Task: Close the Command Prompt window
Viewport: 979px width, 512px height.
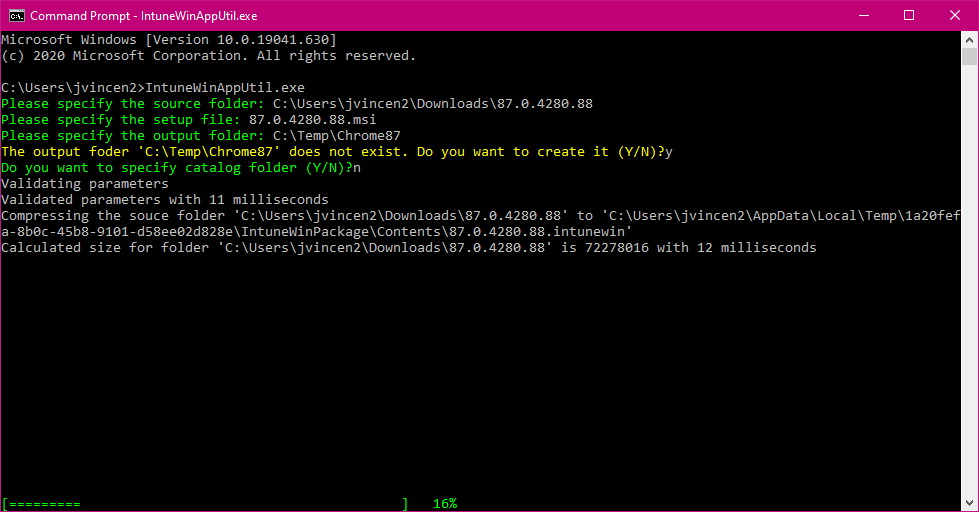Action: 955,16
